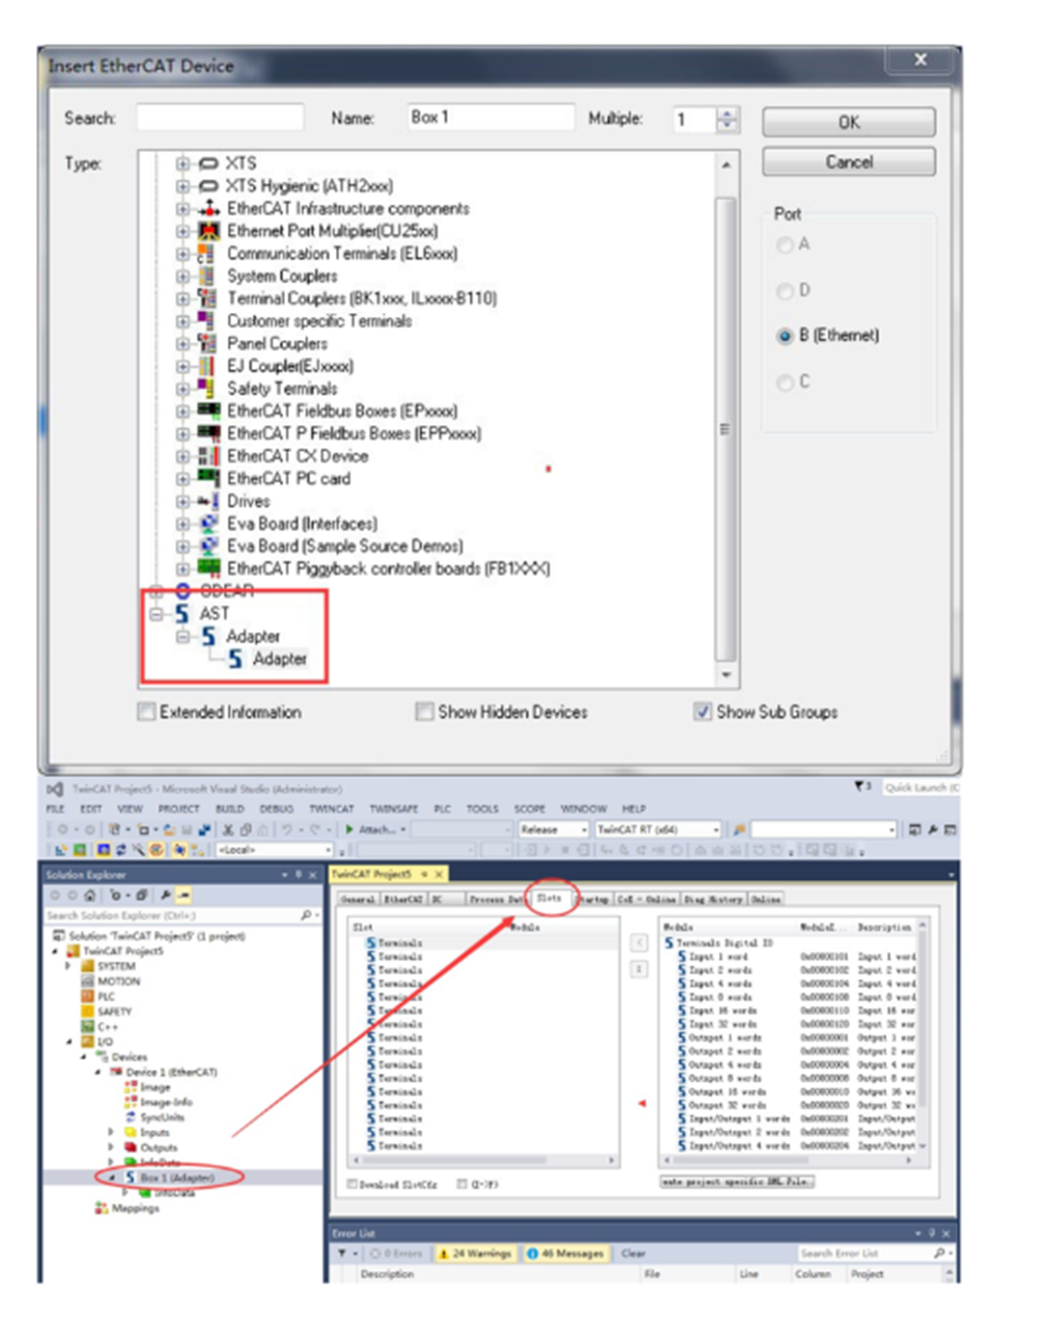Toggle the Download SlotCfg checkbox

tap(352, 1184)
